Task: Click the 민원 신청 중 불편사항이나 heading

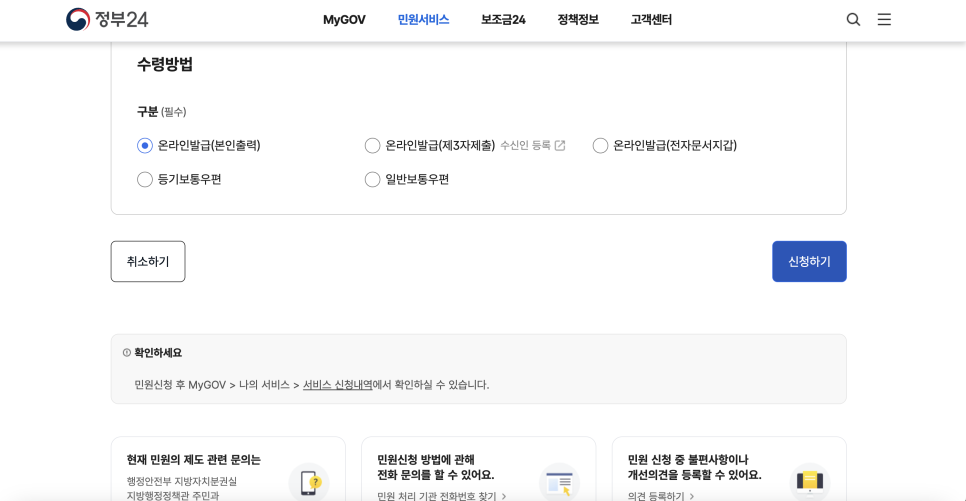Action: 688,460
